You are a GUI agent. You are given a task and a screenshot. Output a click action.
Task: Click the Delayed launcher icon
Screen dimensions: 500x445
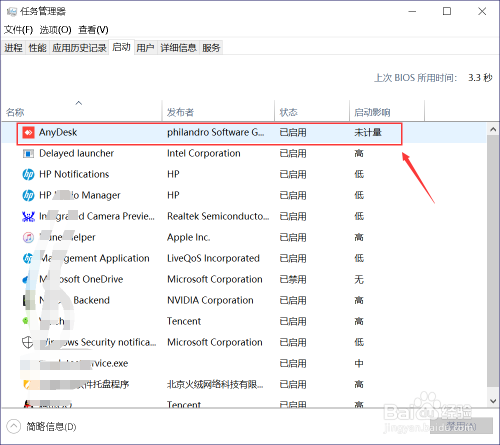[28, 154]
